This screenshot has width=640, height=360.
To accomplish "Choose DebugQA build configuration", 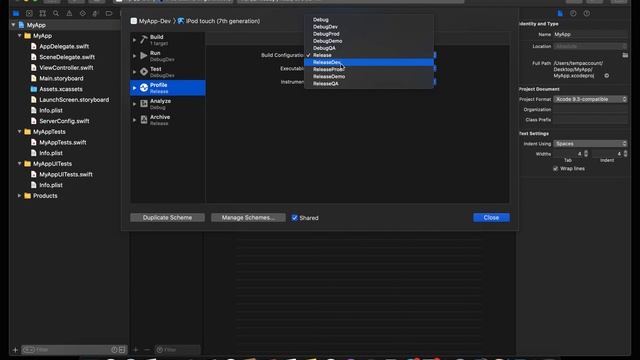I will 369,48.
